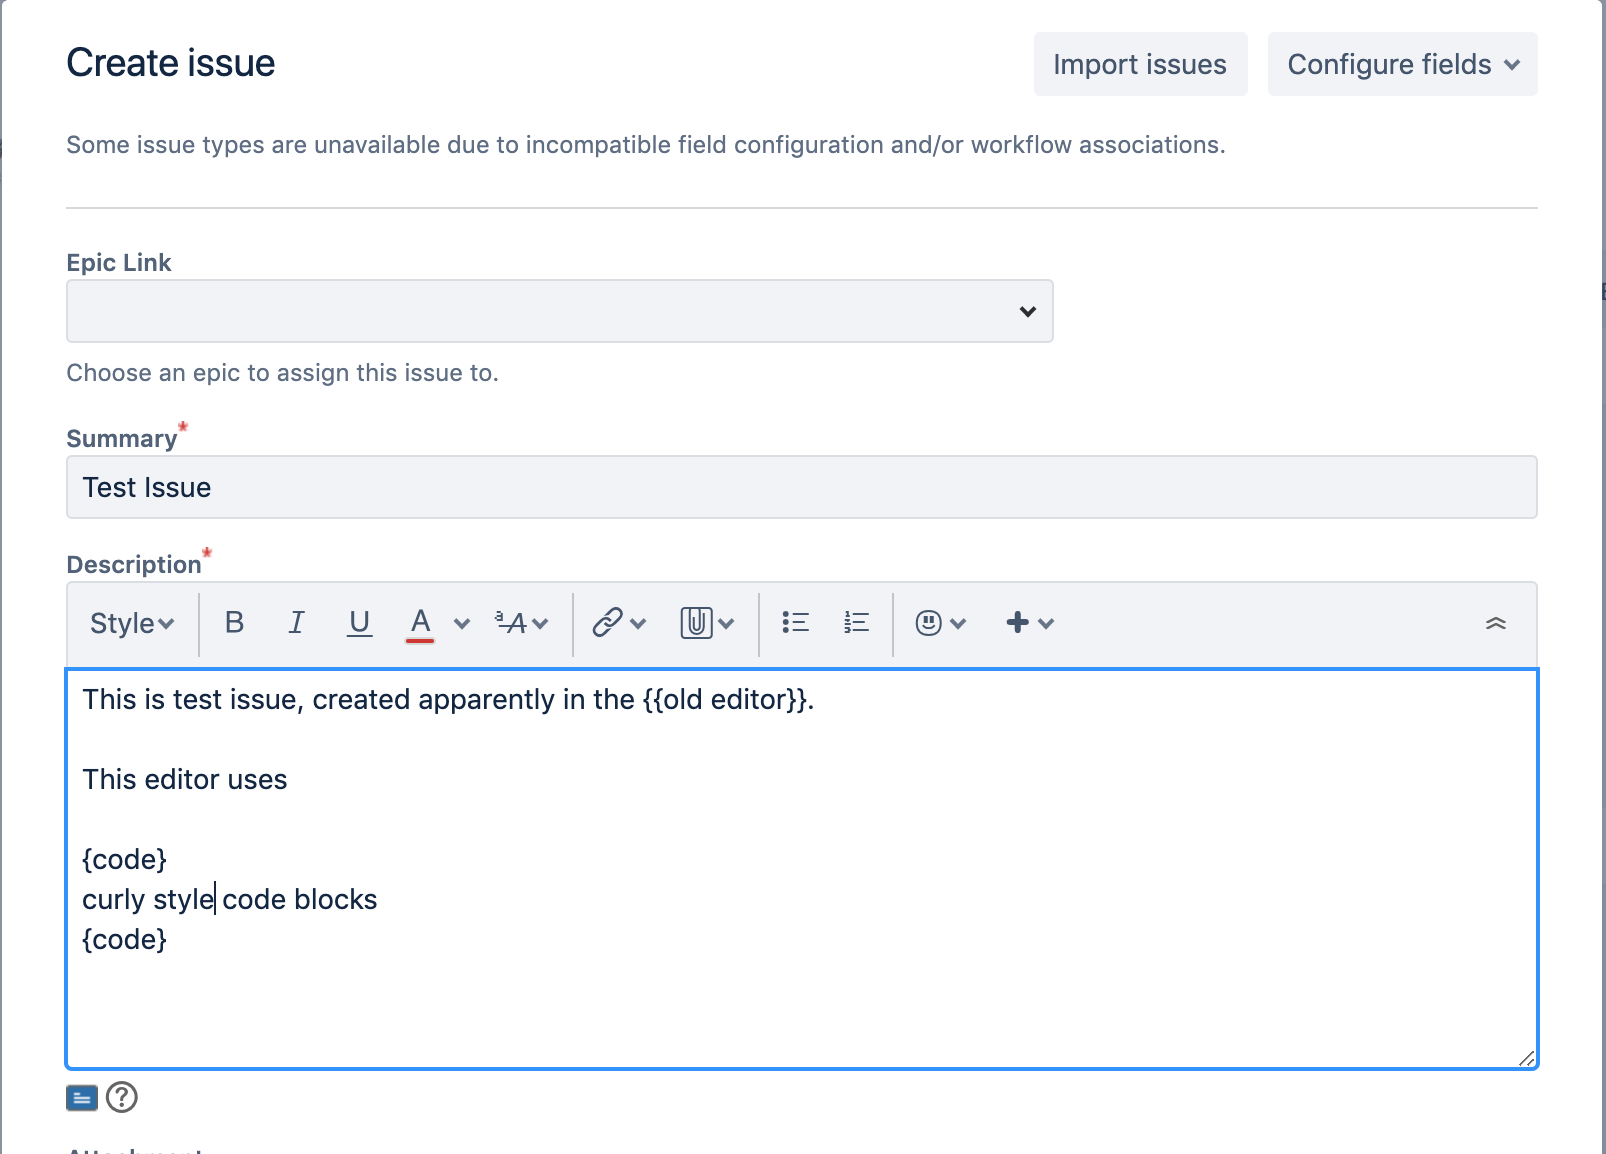Open the more text colors arrow
Image resolution: width=1606 pixels, height=1154 pixels.
462,624
